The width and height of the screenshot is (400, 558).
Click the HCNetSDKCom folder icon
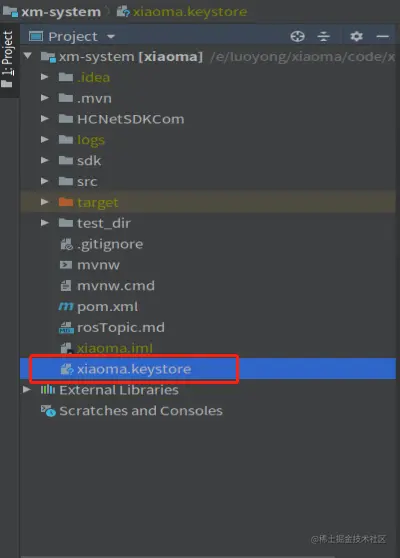(x=66, y=119)
